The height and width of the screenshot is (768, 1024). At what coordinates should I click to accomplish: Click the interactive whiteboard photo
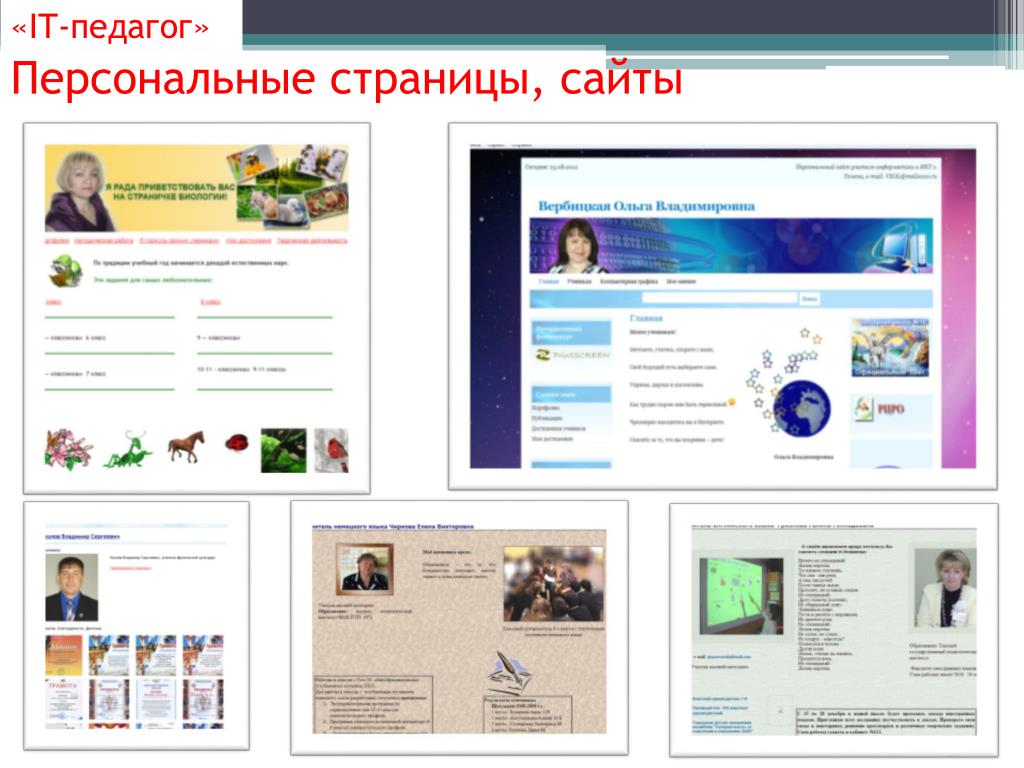click(x=741, y=596)
